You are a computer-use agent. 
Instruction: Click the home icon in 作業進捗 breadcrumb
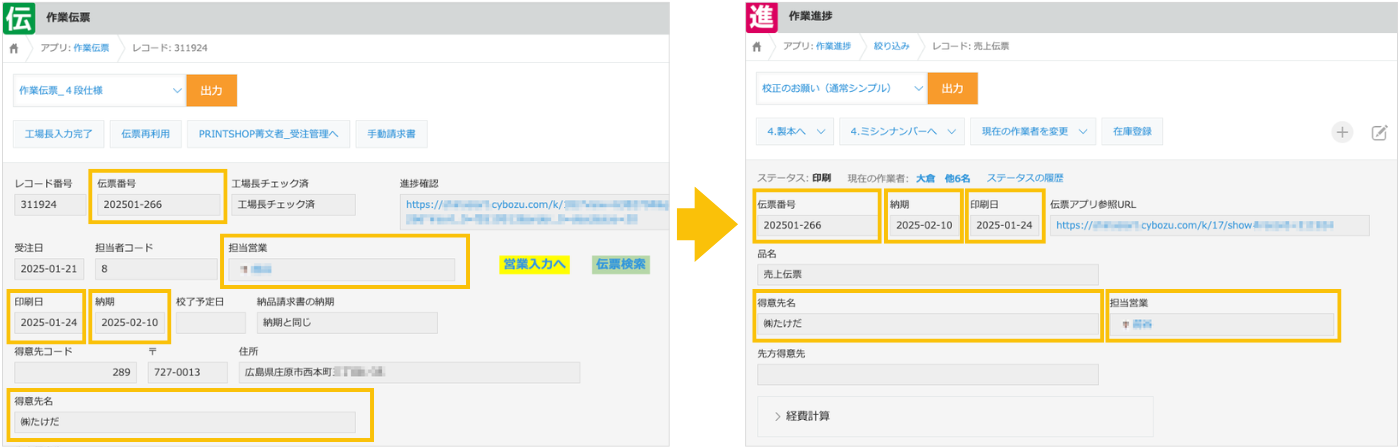[x=758, y=47]
